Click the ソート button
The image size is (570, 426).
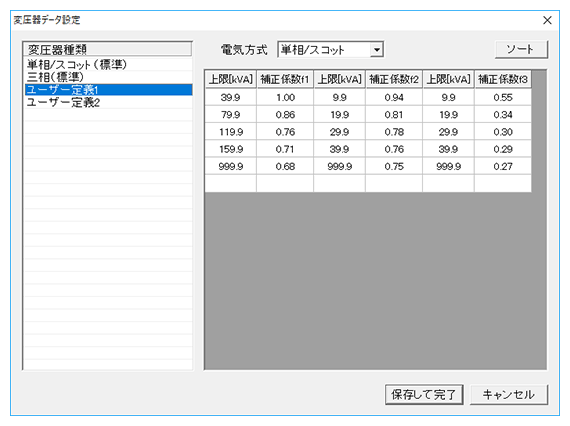click(x=521, y=49)
